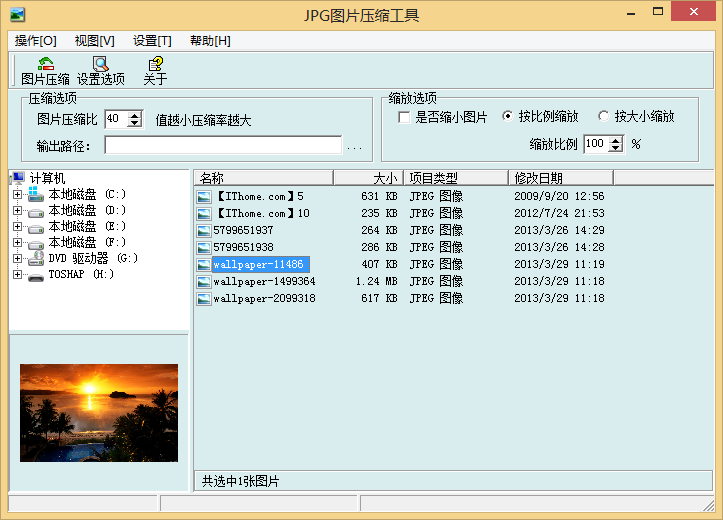Open the 视图[V] menu
The image size is (723, 520).
tap(95, 41)
